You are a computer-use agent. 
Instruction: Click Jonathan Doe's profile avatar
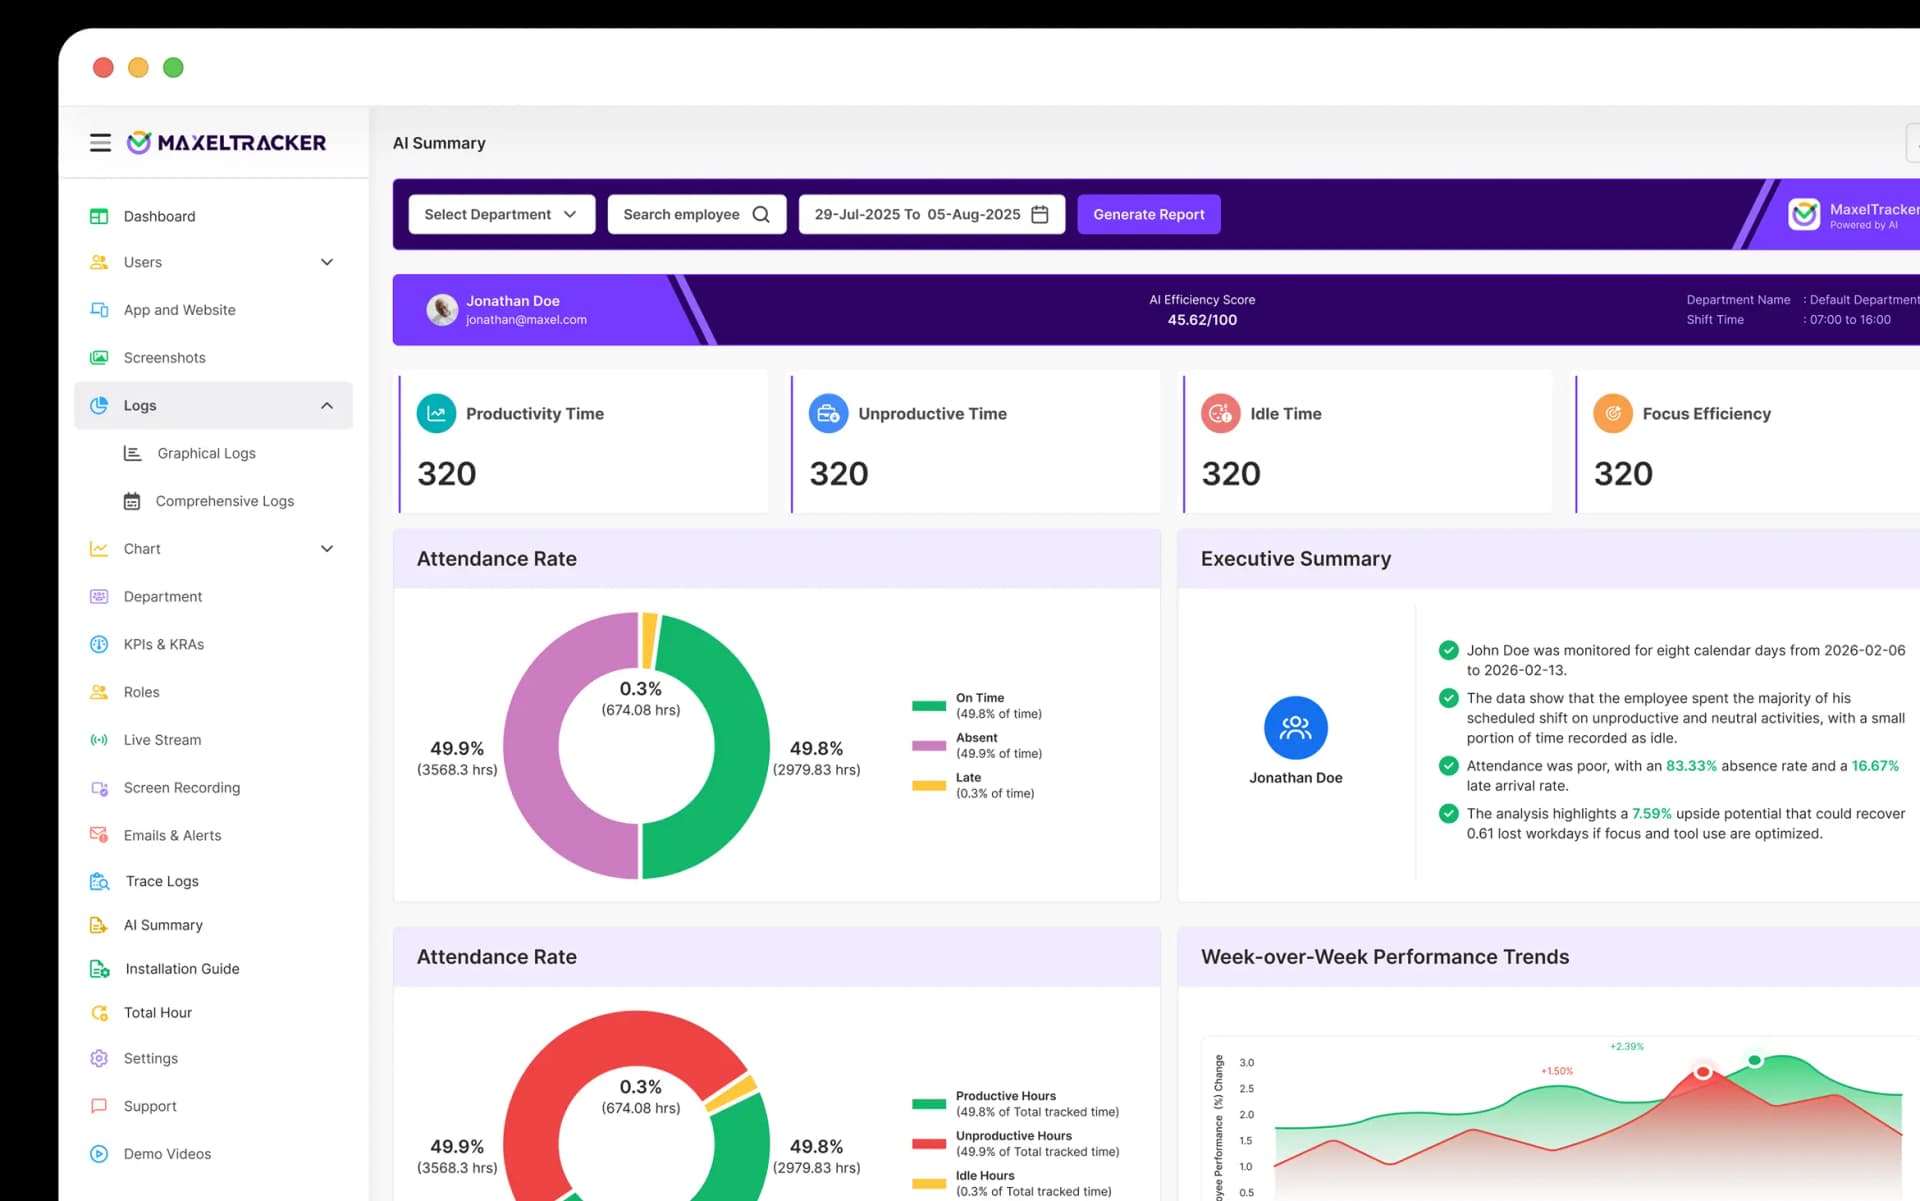pyautogui.click(x=442, y=310)
